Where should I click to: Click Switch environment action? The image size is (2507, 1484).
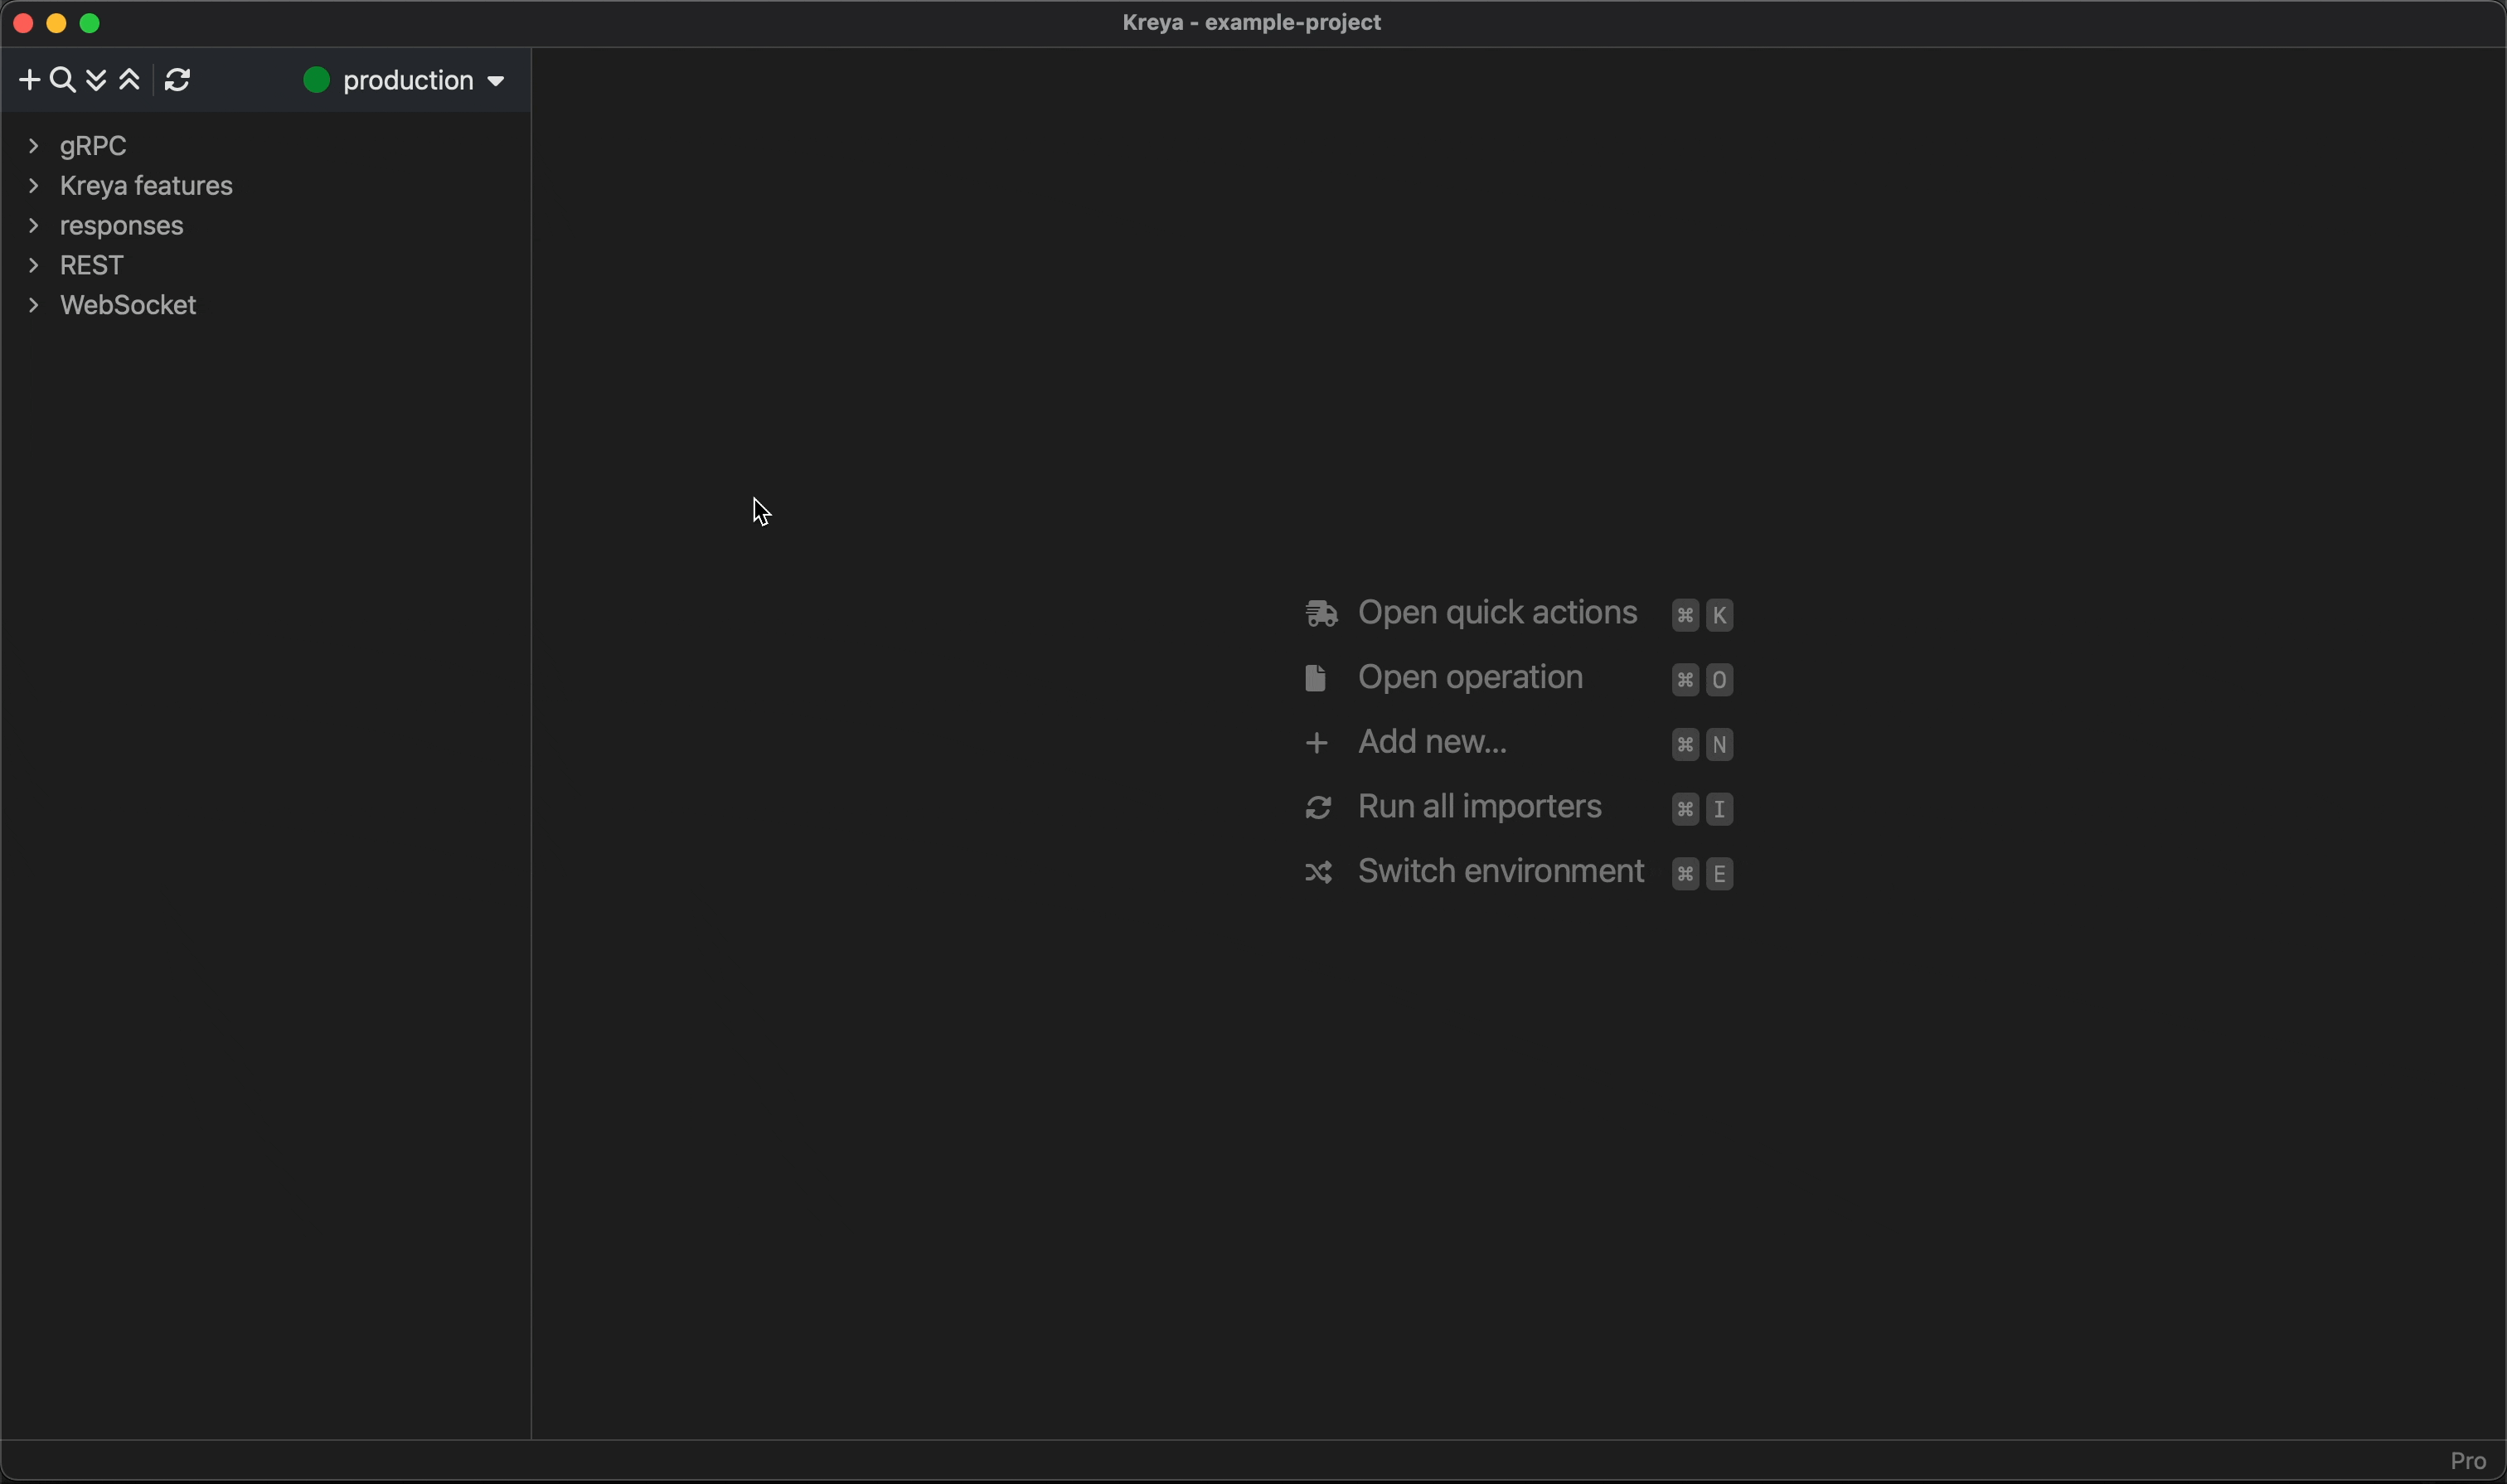click(1500, 871)
